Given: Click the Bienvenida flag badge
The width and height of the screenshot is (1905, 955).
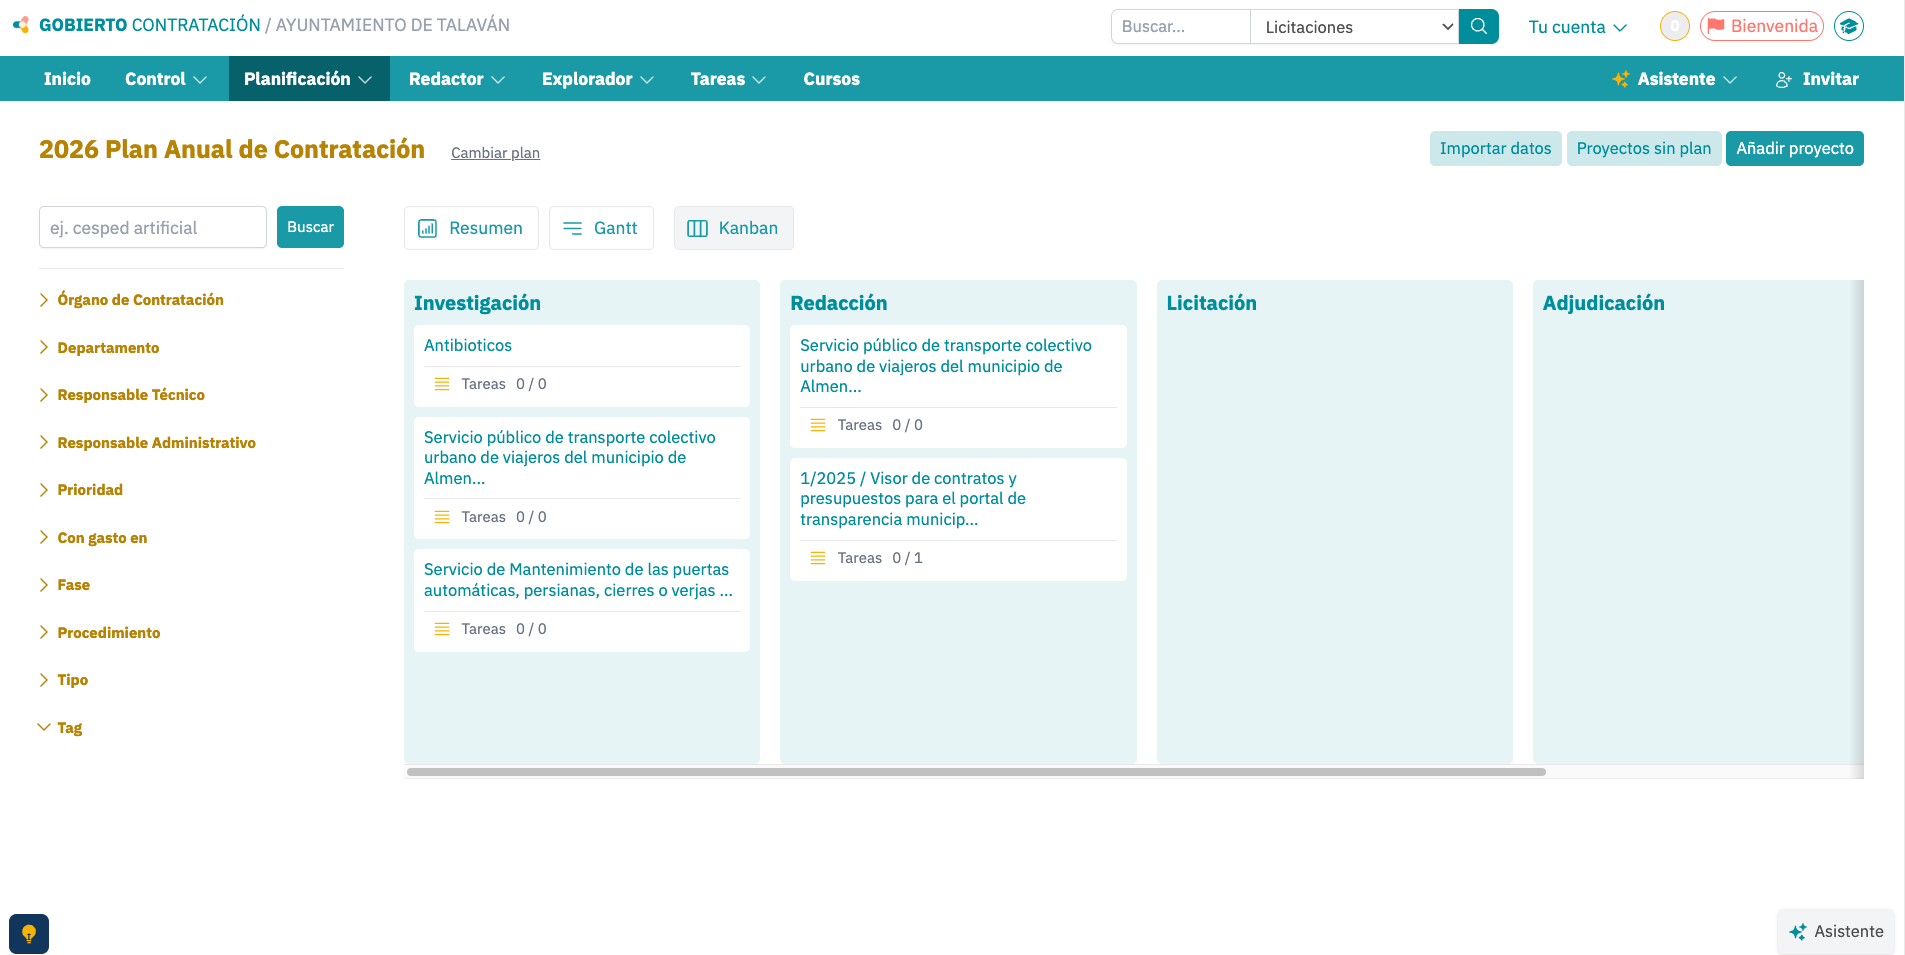Looking at the screenshot, I should click(x=1761, y=27).
